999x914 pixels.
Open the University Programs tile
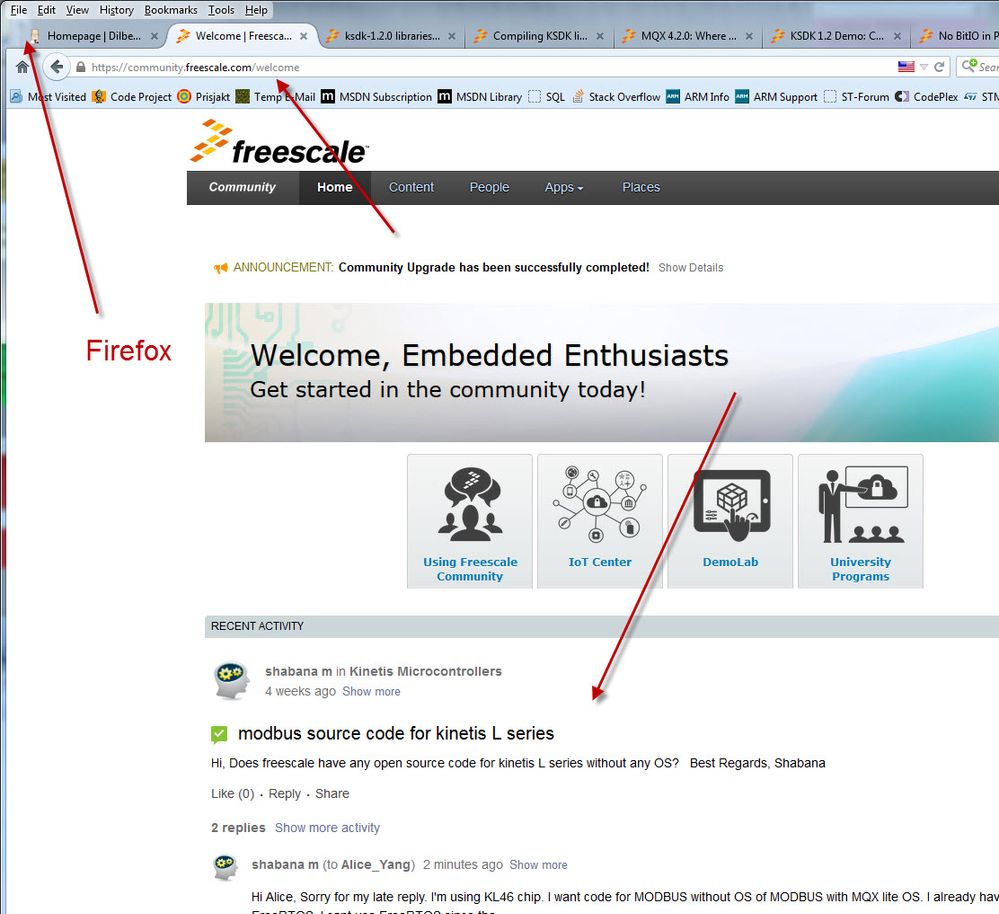click(860, 521)
